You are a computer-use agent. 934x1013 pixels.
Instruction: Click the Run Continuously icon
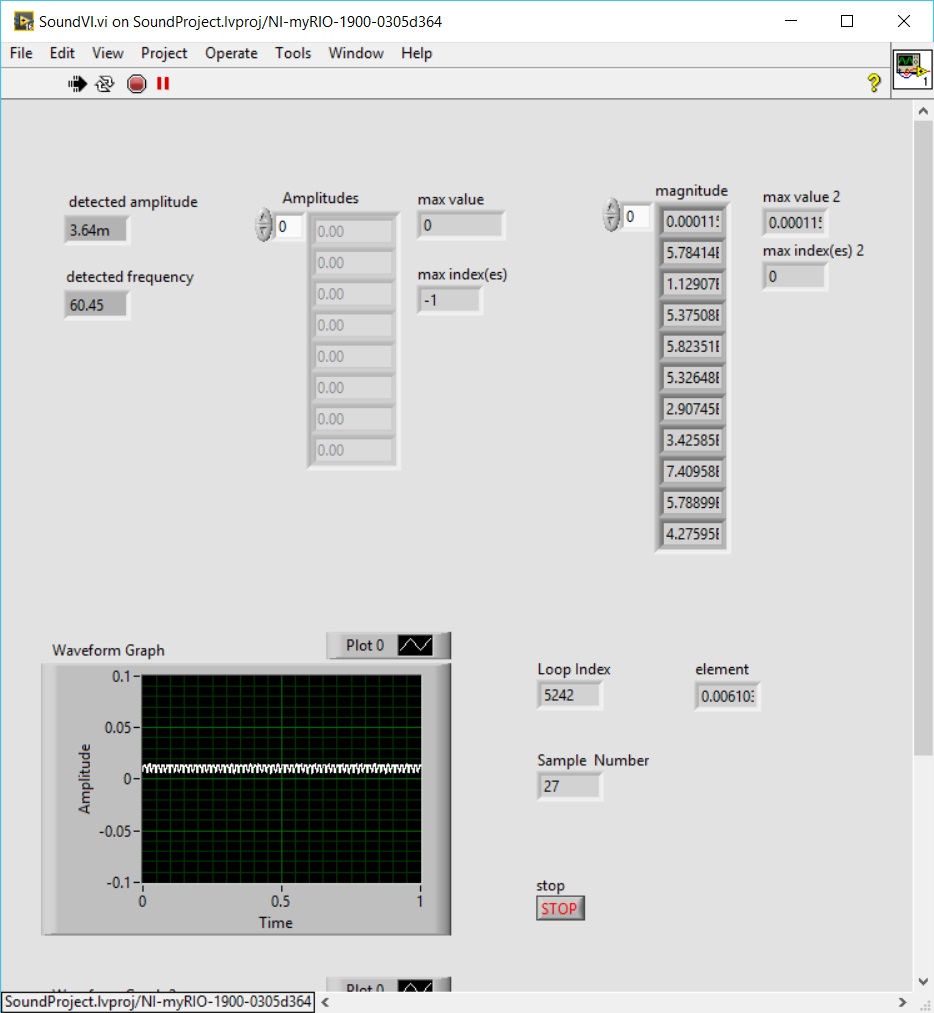tap(105, 84)
